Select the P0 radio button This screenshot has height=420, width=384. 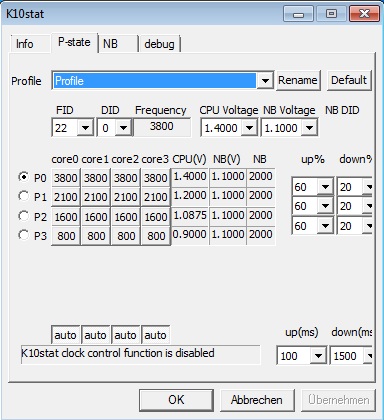(x=23, y=177)
